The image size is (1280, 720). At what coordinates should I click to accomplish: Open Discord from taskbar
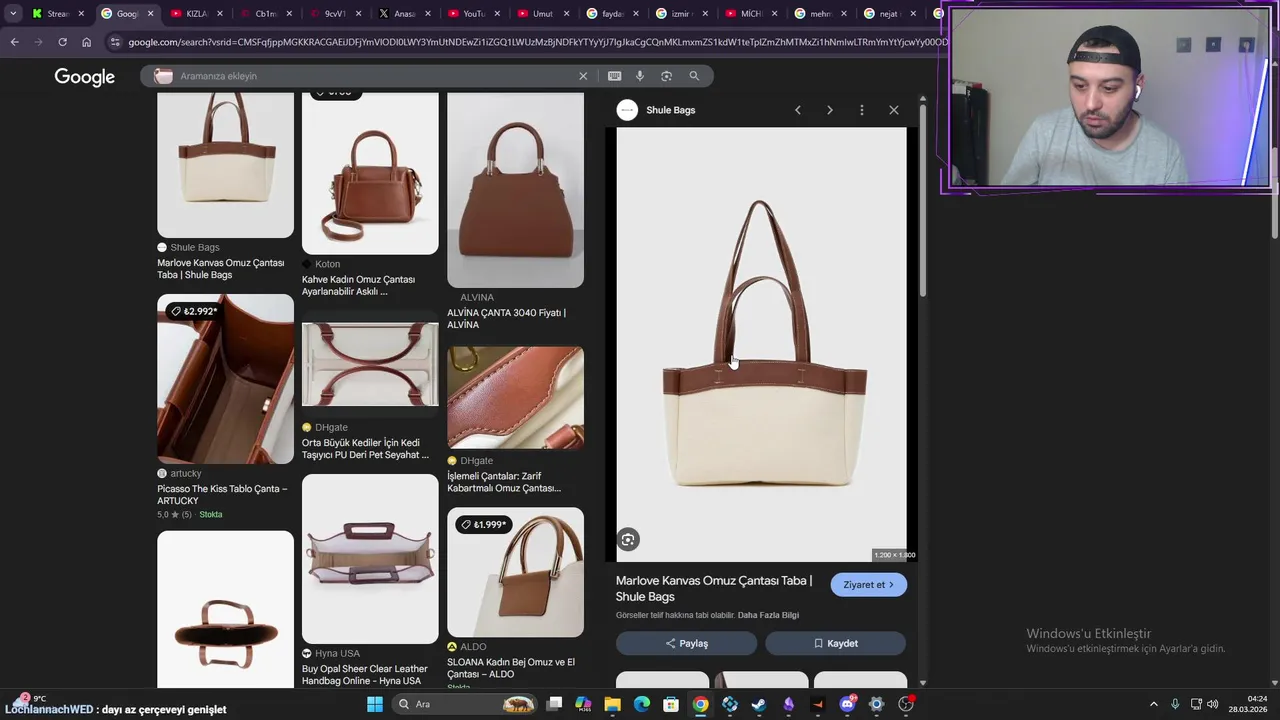point(847,704)
